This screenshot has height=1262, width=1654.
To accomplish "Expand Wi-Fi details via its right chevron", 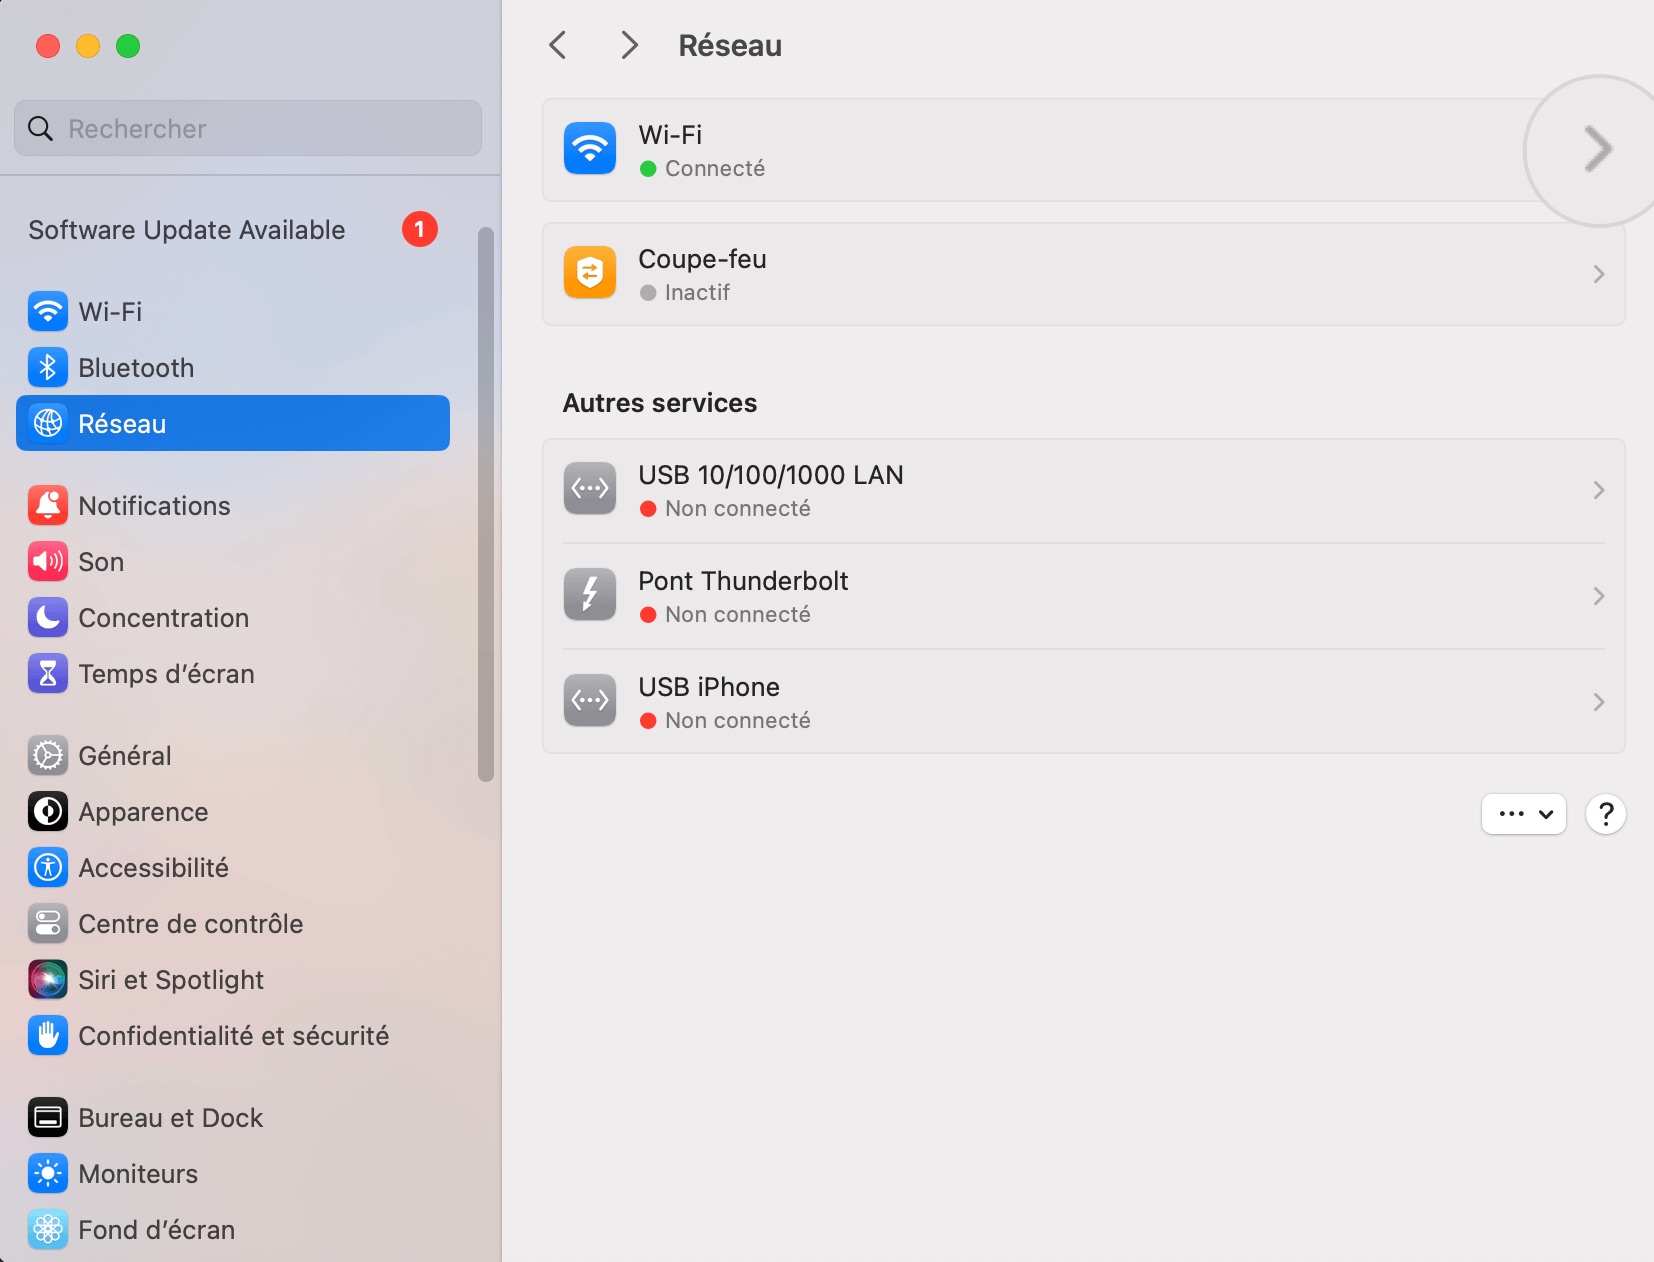I will tap(1598, 150).
